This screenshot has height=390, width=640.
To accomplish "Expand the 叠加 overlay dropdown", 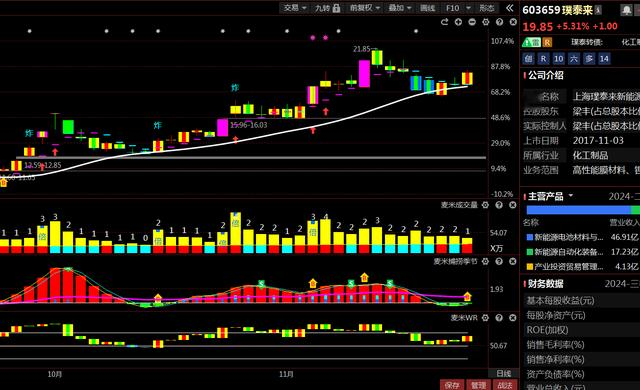I will tap(400, 8).
